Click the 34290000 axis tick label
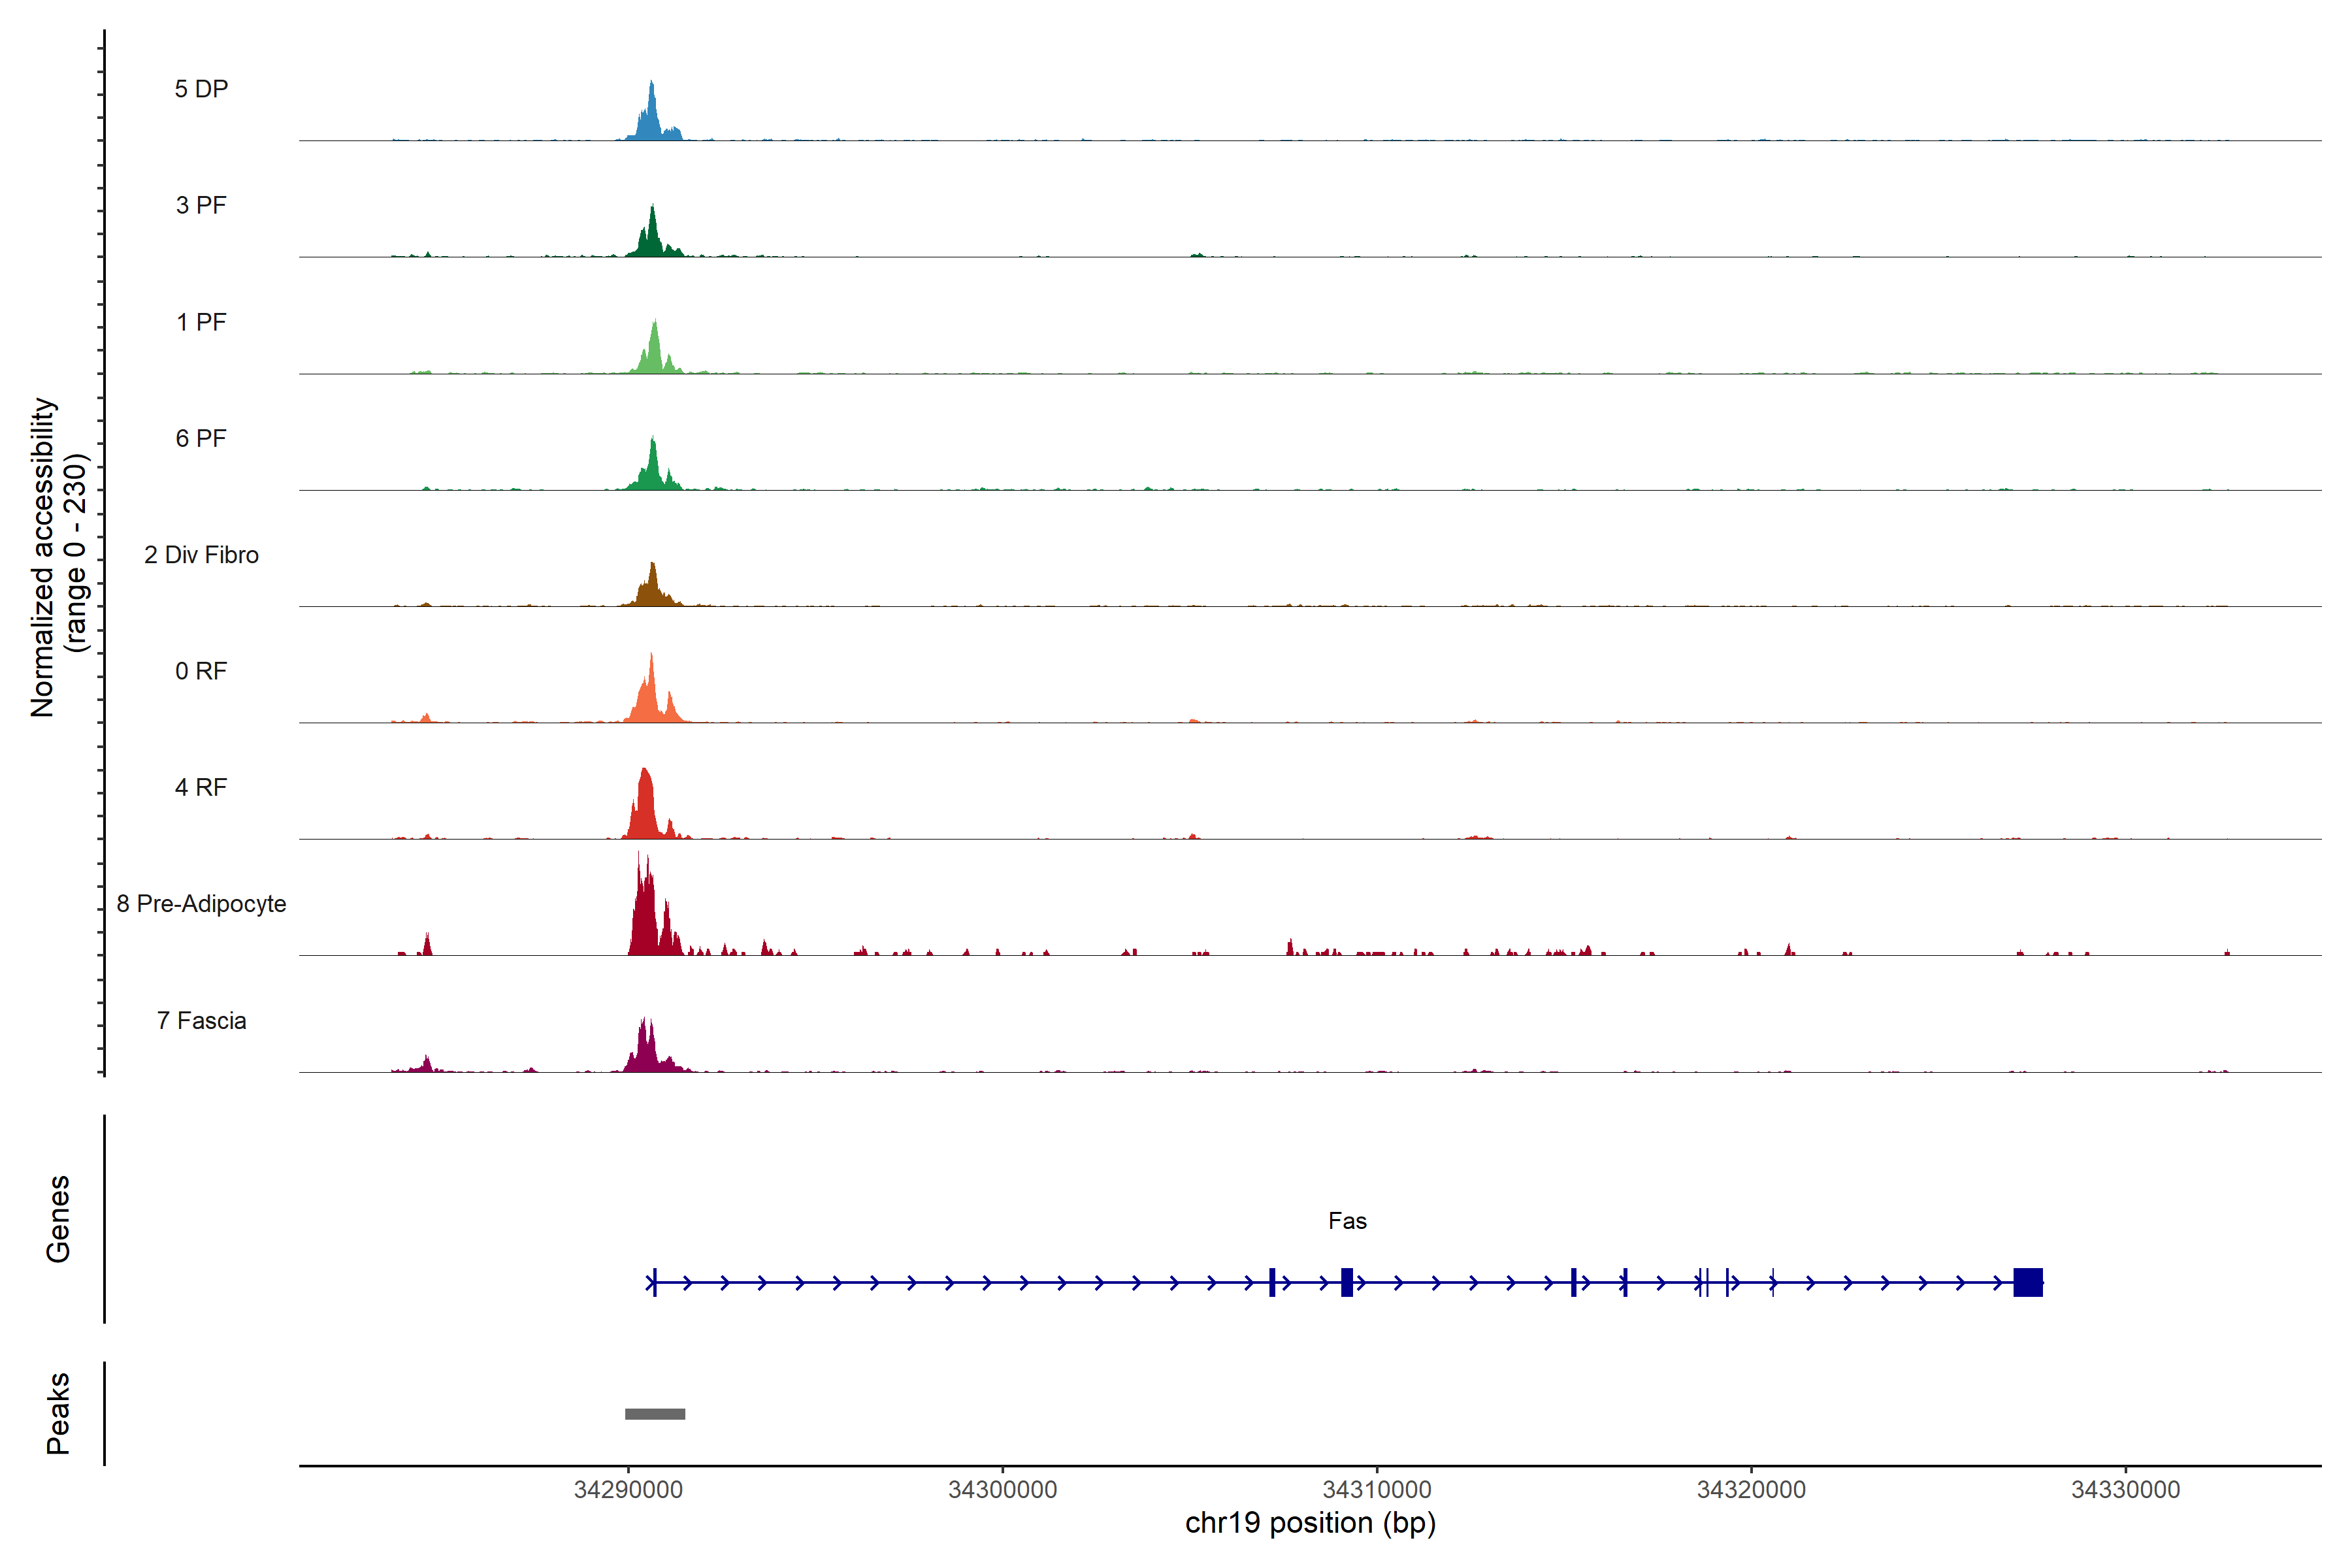 pyautogui.click(x=628, y=1489)
